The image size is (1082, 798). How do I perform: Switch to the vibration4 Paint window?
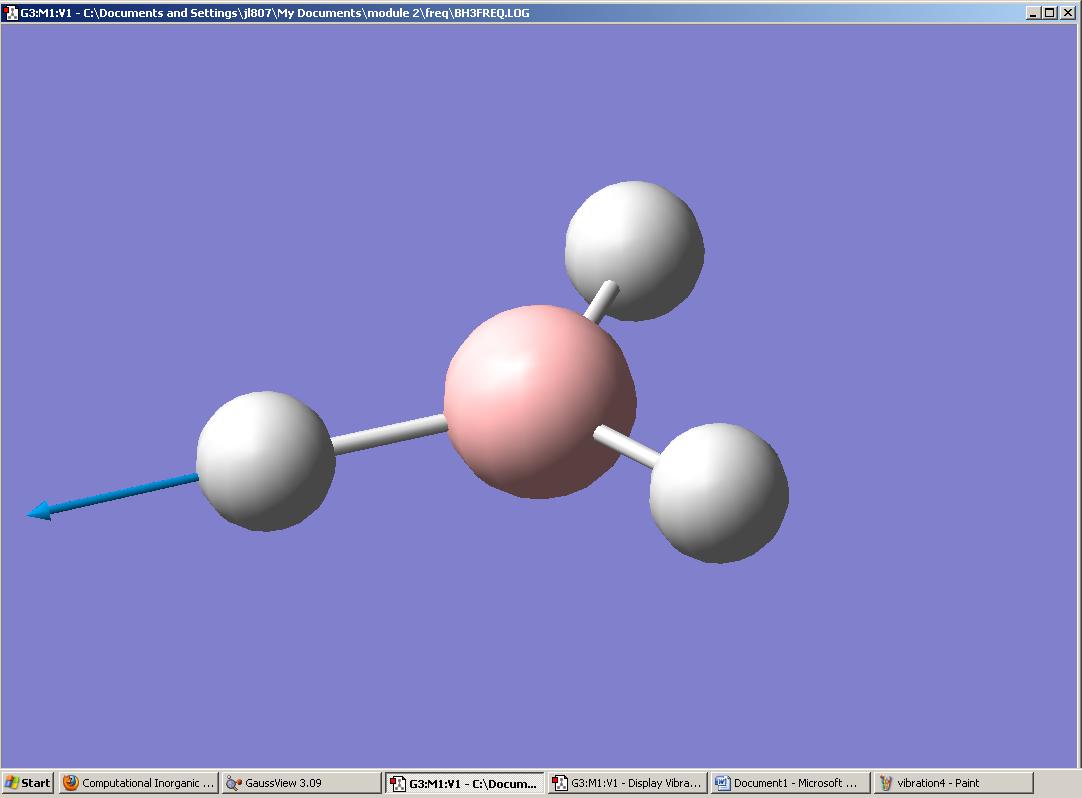[952, 783]
